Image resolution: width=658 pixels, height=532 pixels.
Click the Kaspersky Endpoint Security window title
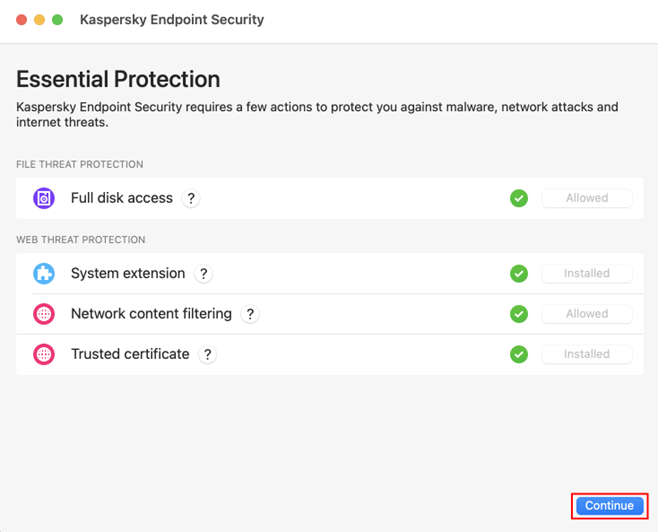pyautogui.click(x=172, y=19)
